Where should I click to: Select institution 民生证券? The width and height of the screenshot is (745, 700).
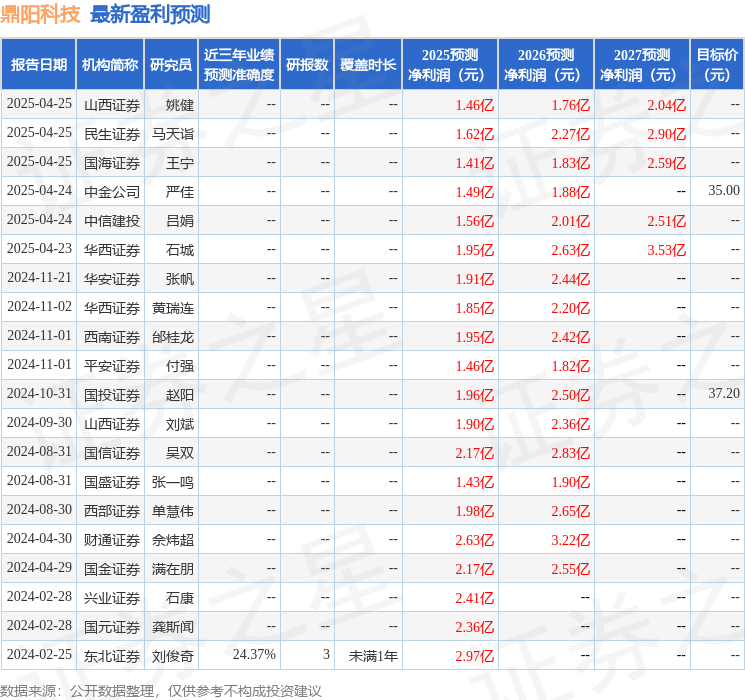tap(112, 134)
